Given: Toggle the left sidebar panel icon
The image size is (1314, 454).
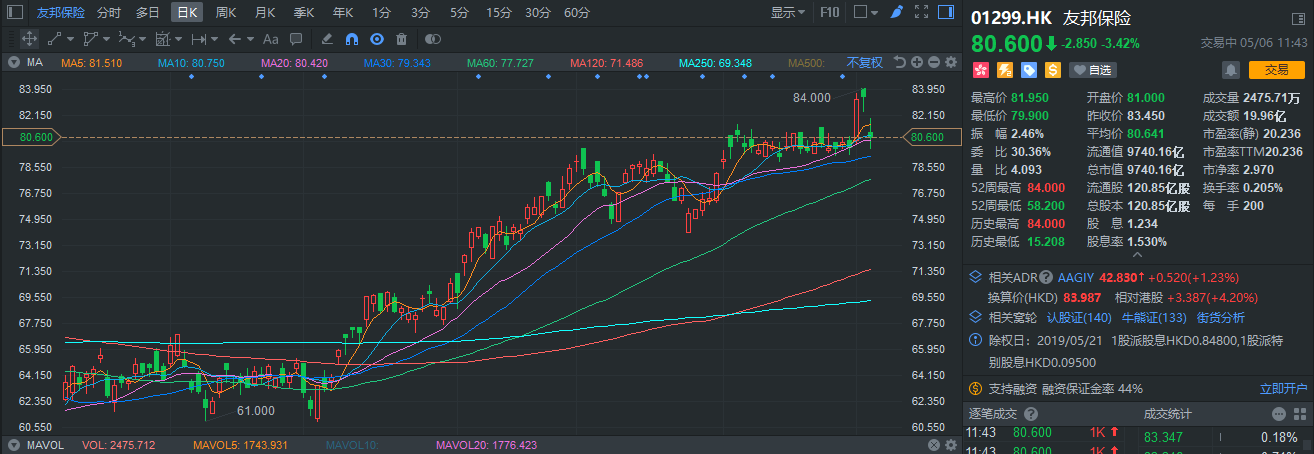Looking at the screenshot, I should 14,13.
